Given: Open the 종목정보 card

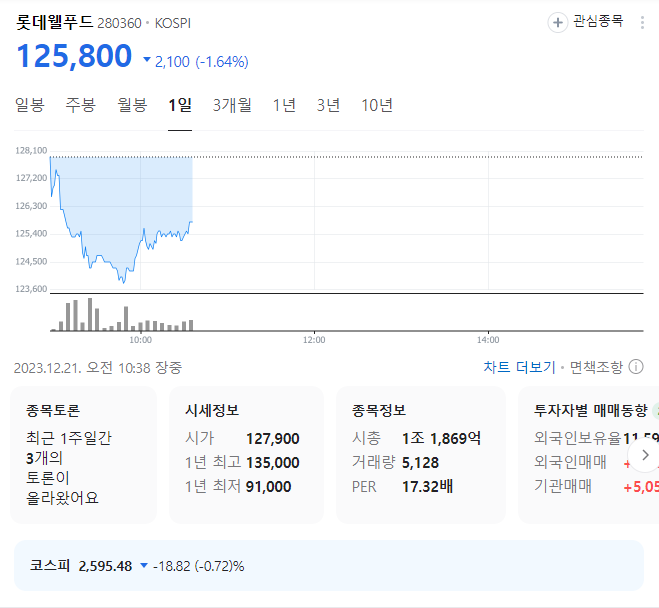Looking at the screenshot, I should coord(421,455).
